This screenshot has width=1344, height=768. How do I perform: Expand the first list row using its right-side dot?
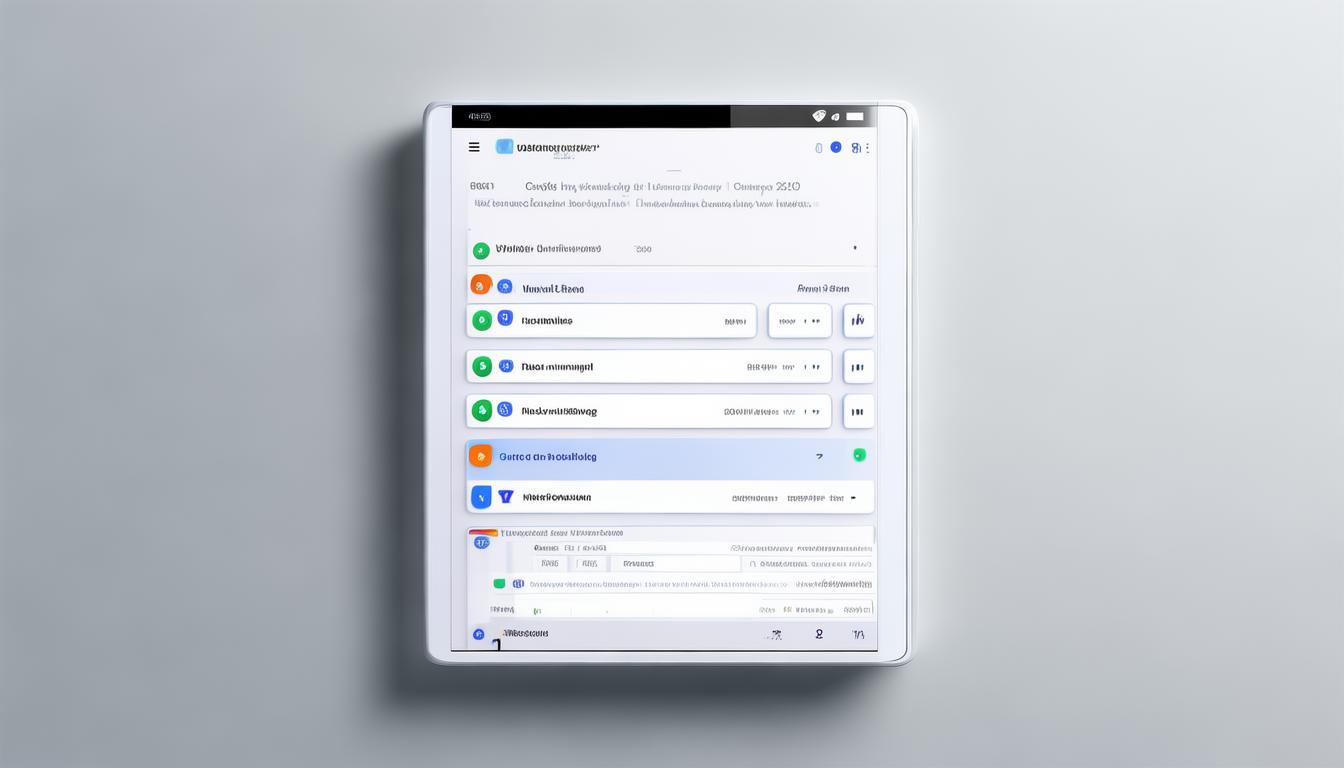coord(854,248)
